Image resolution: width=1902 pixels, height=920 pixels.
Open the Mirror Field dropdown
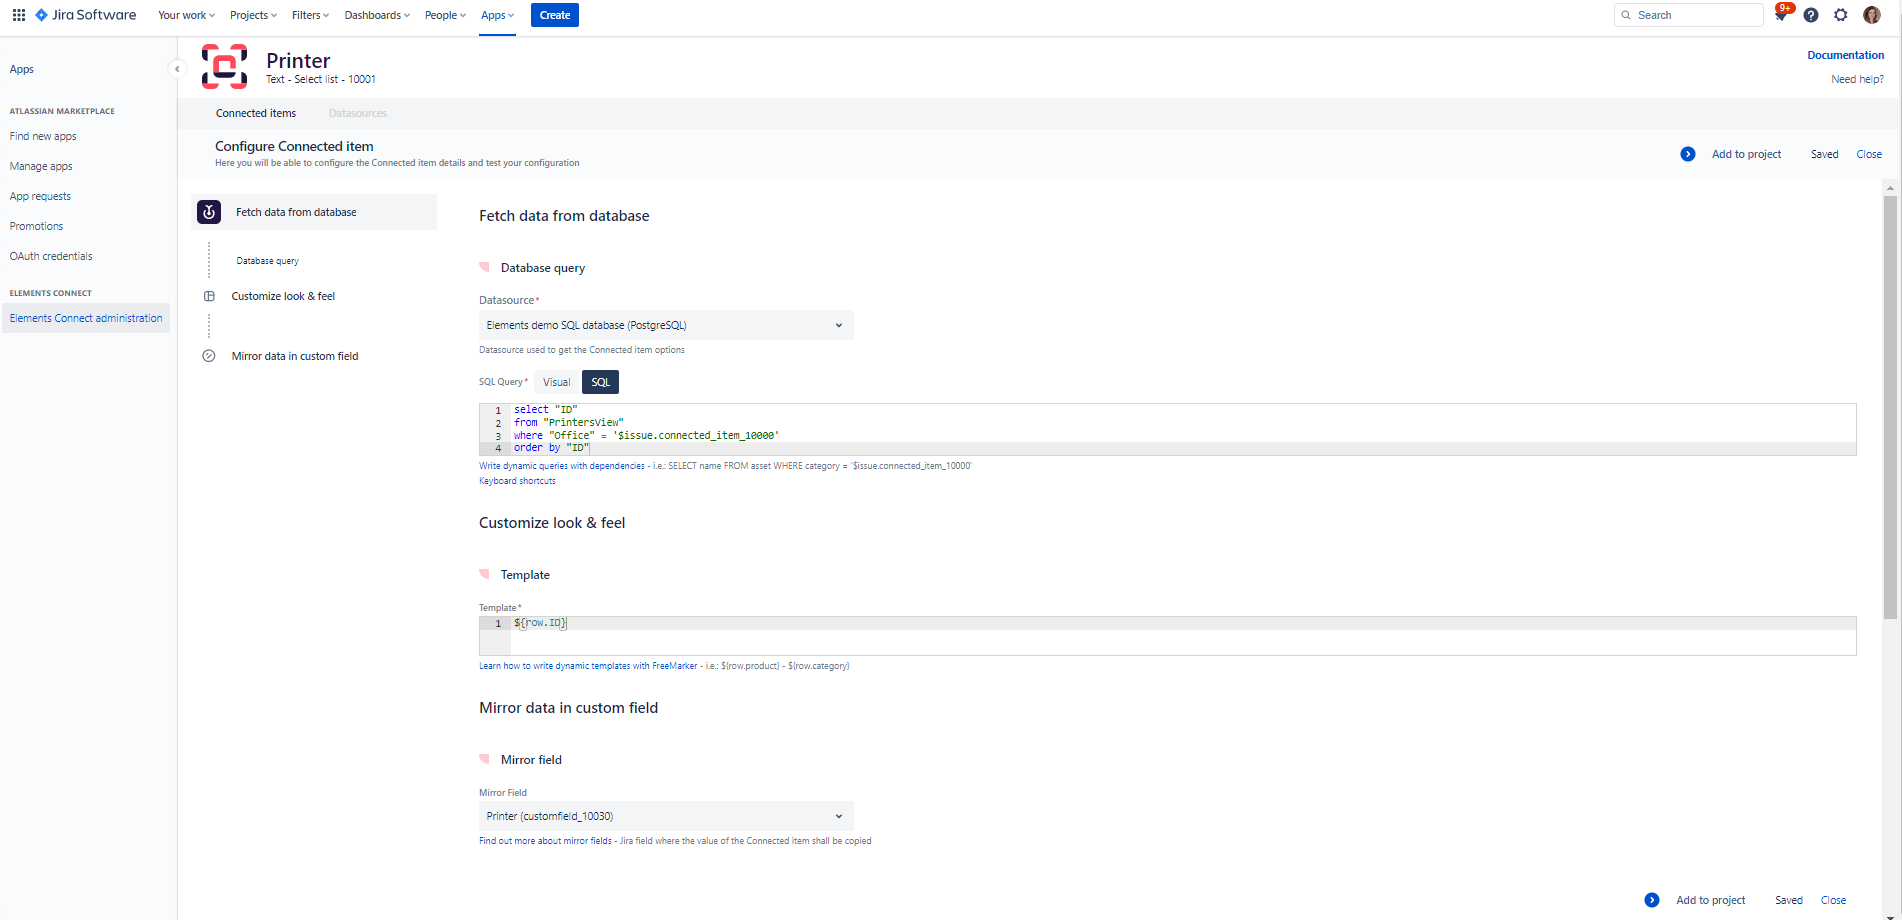(665, 816)
